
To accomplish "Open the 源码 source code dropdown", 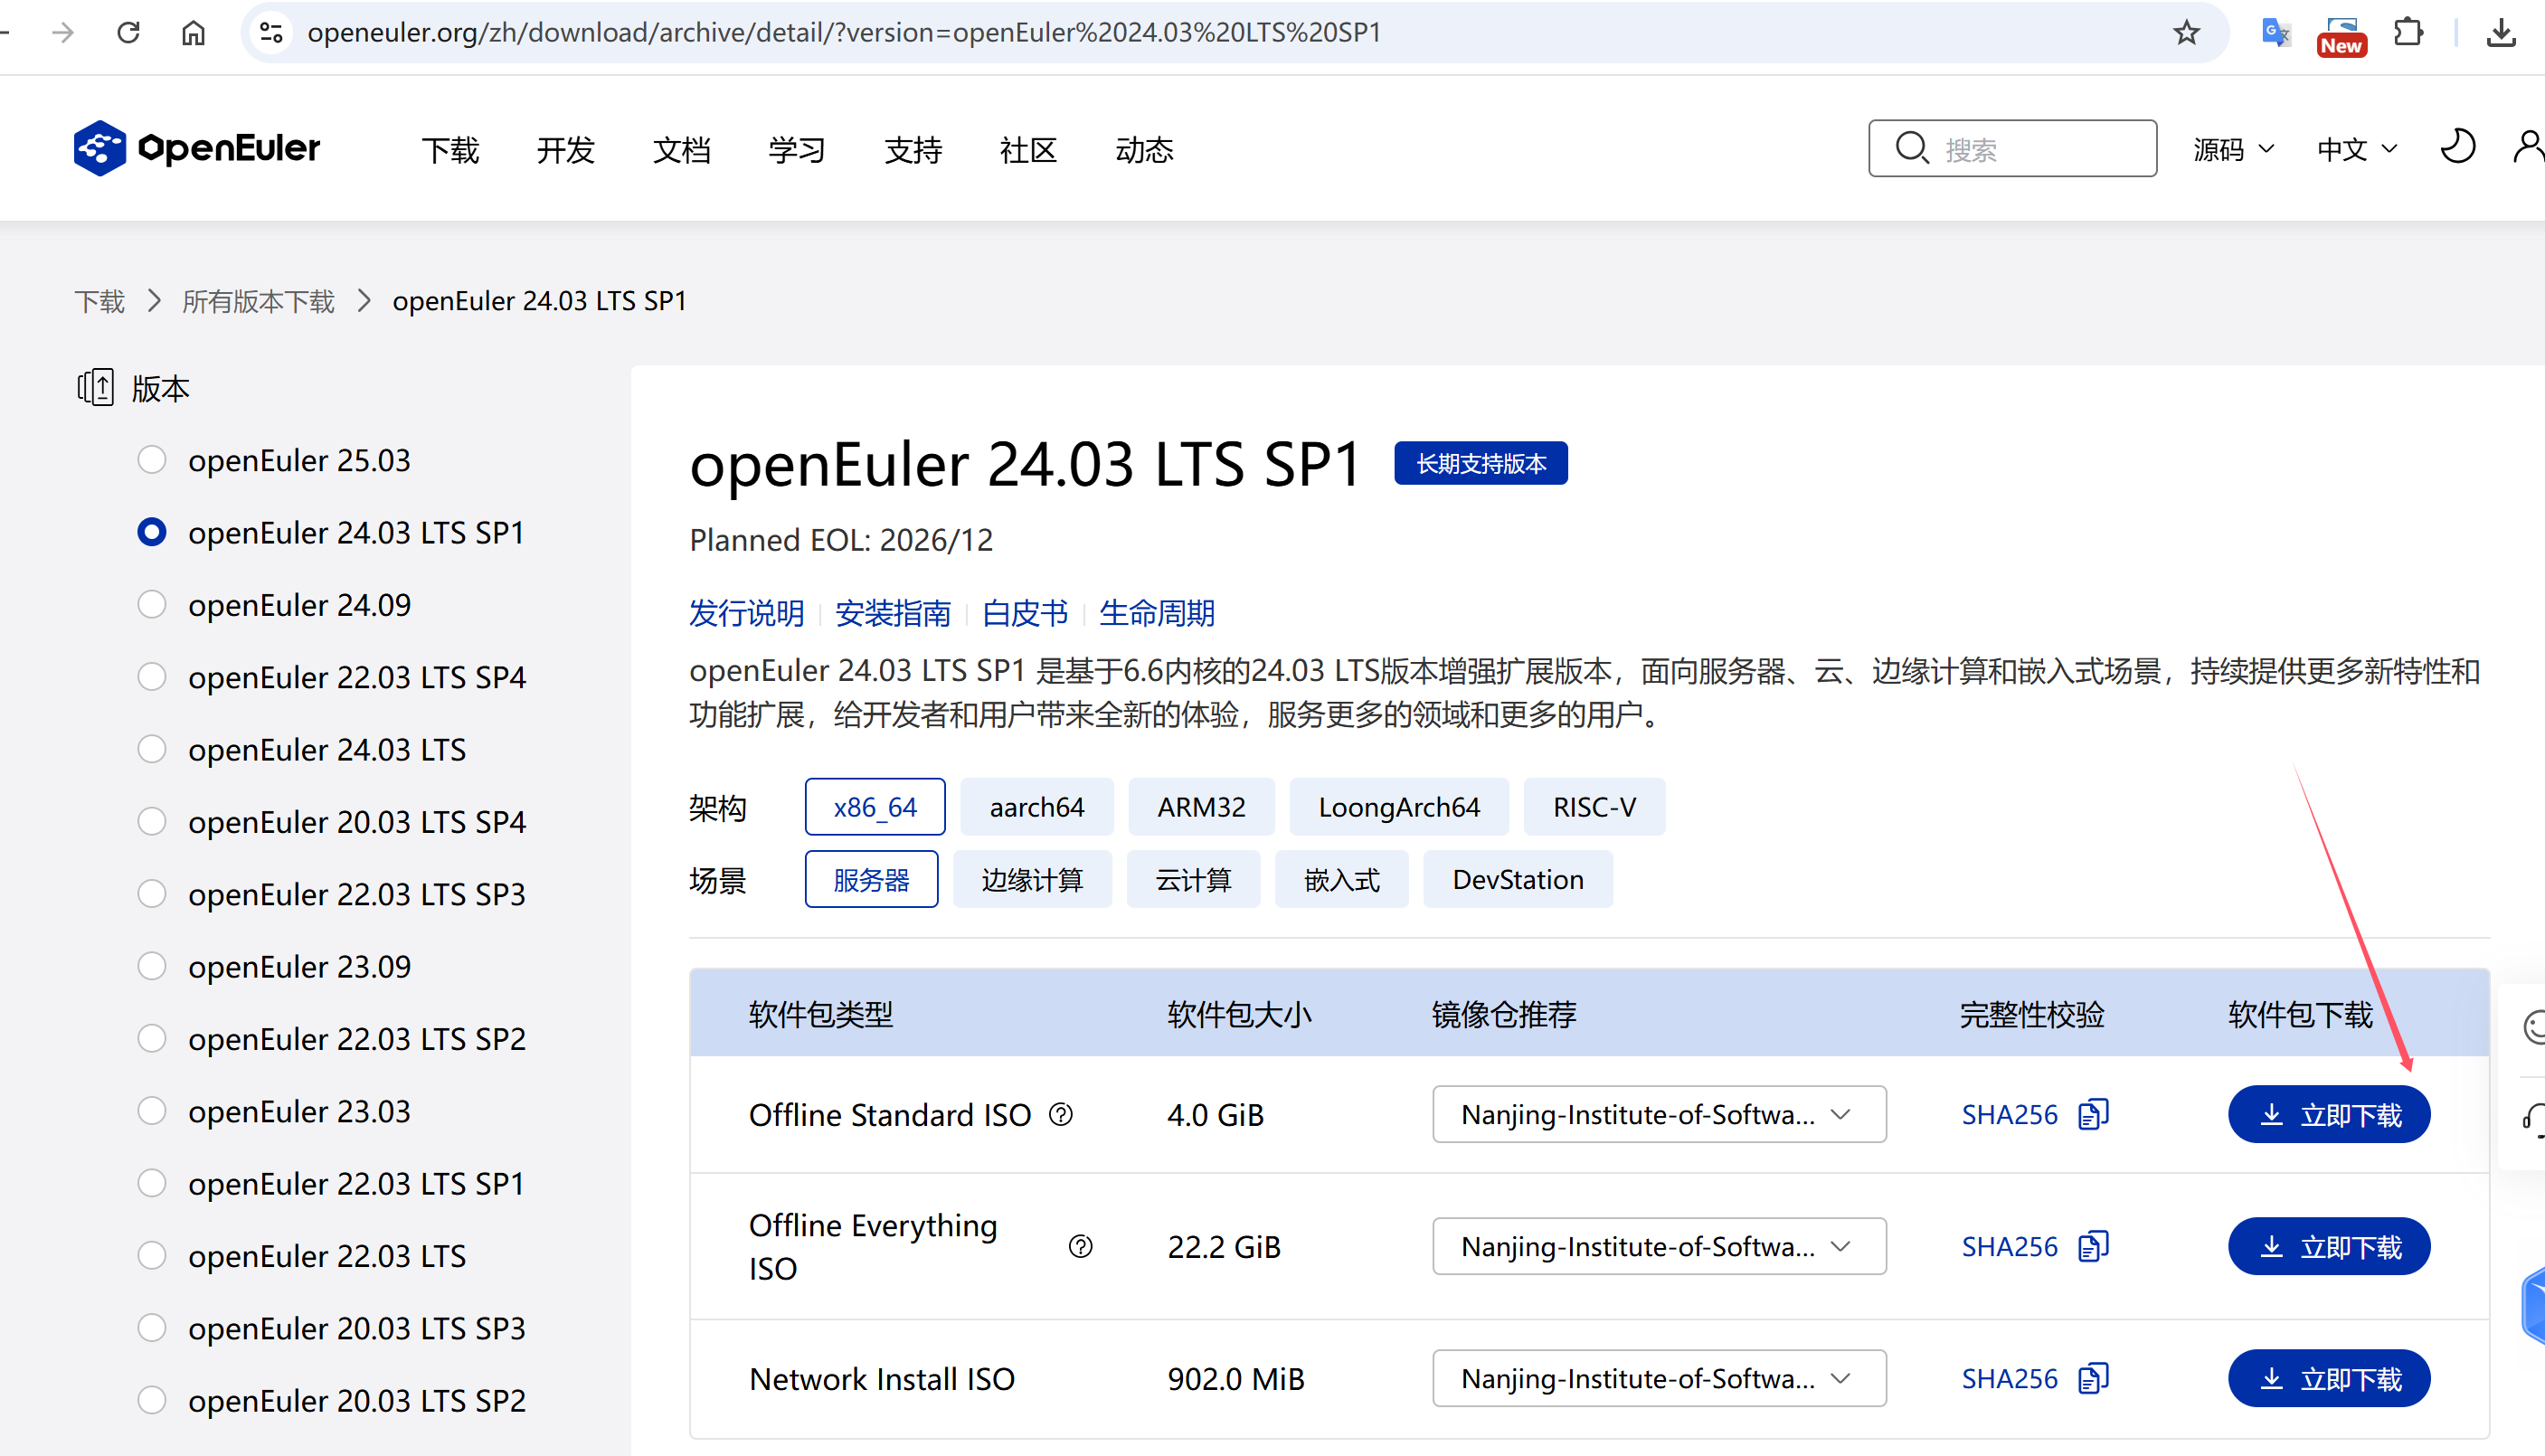I will [2232, 149].
